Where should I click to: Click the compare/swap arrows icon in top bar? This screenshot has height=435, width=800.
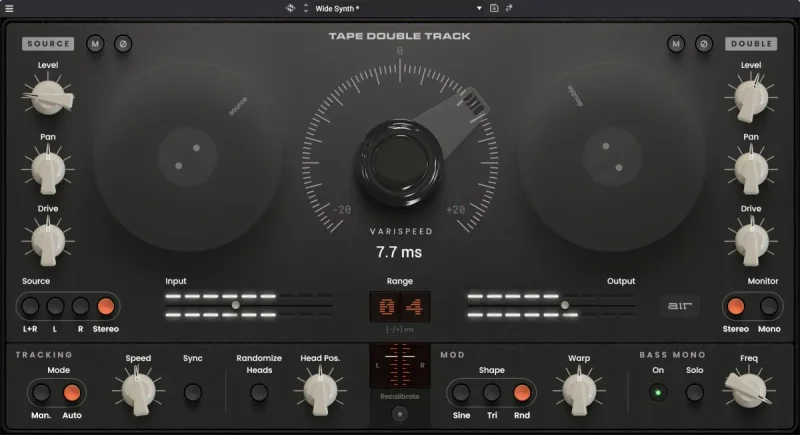(x=509, y=8)
